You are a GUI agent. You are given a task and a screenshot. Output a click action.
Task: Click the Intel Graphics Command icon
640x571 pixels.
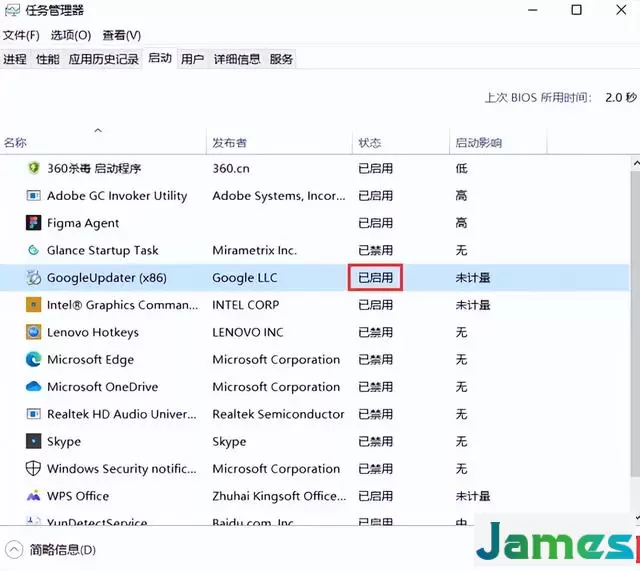(33, 304)
